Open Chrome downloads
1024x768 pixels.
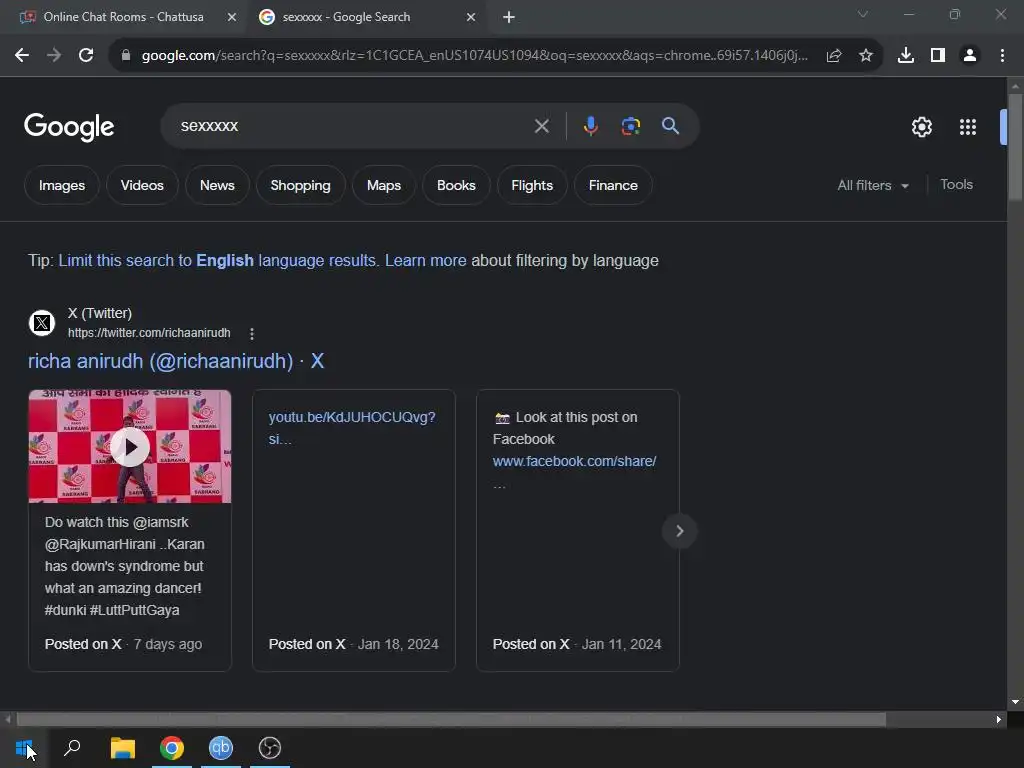pyautogui.click(x=906, y=56)
